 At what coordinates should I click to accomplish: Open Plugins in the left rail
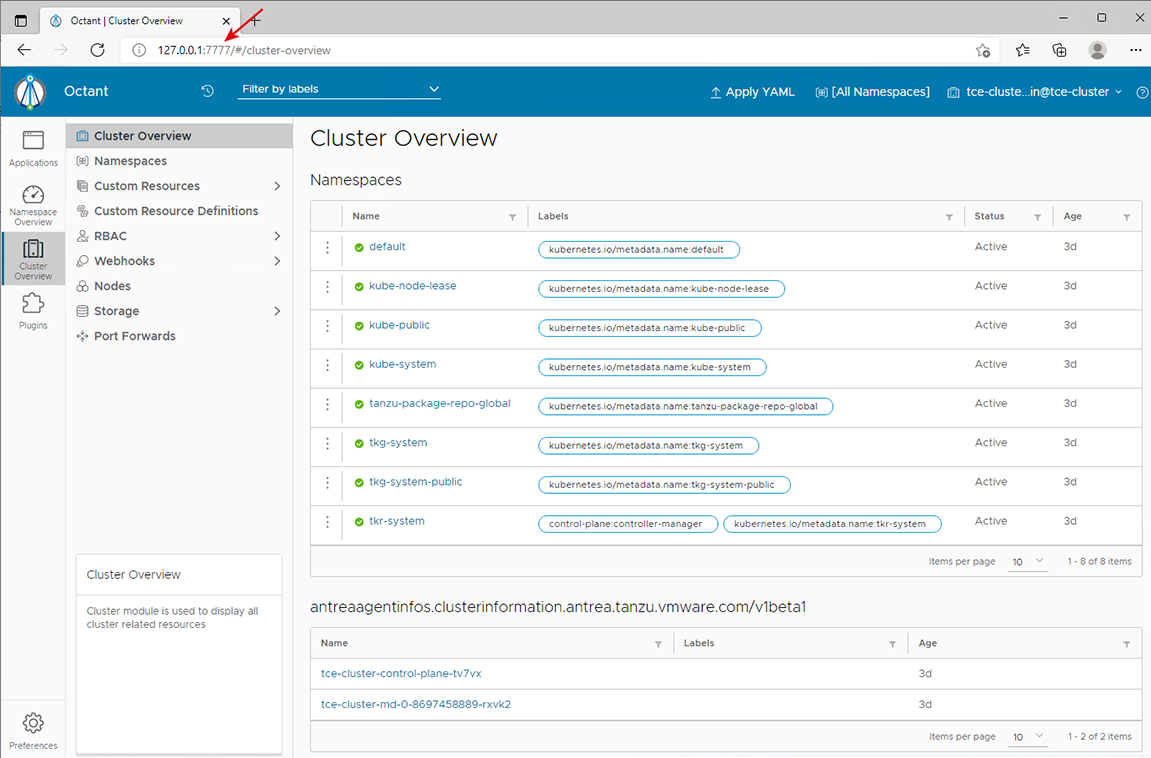tap(33, 311)
